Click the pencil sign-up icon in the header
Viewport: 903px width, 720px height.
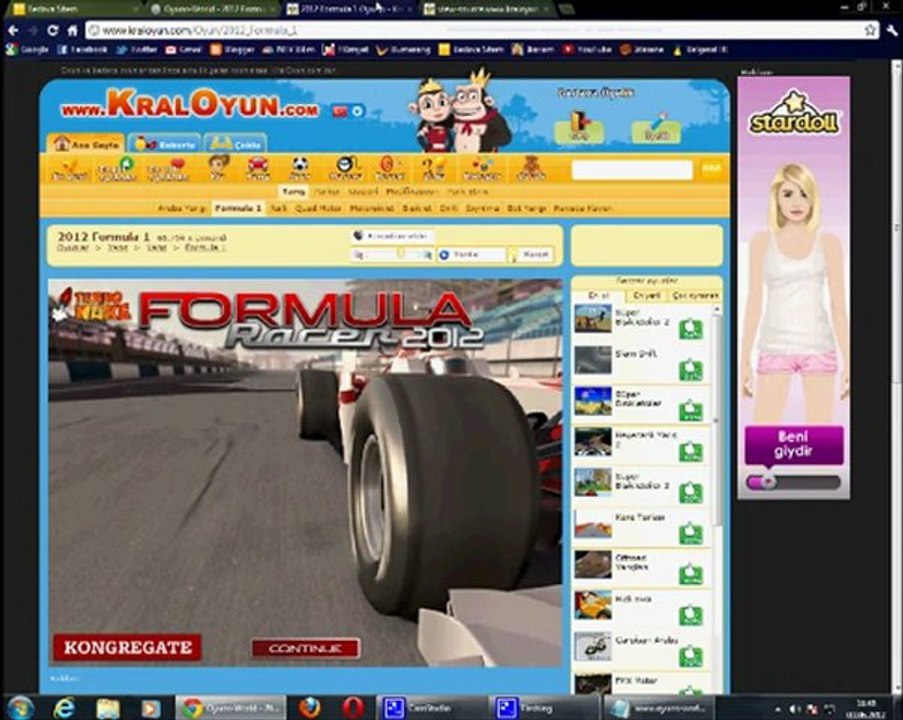pyautogui.click(x=657, y=127)
